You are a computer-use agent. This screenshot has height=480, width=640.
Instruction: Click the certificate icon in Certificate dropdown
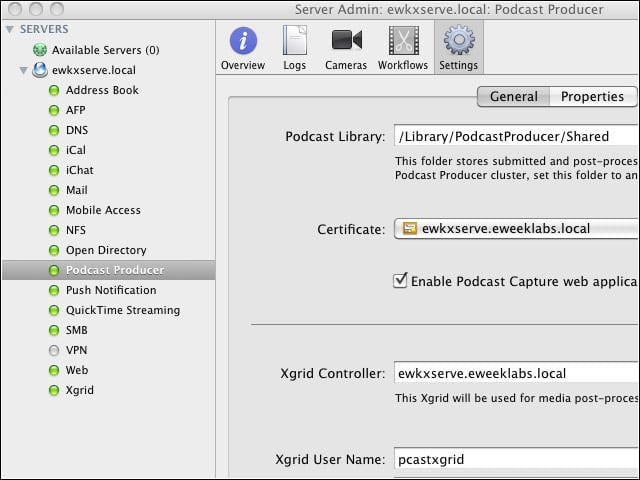409,228
